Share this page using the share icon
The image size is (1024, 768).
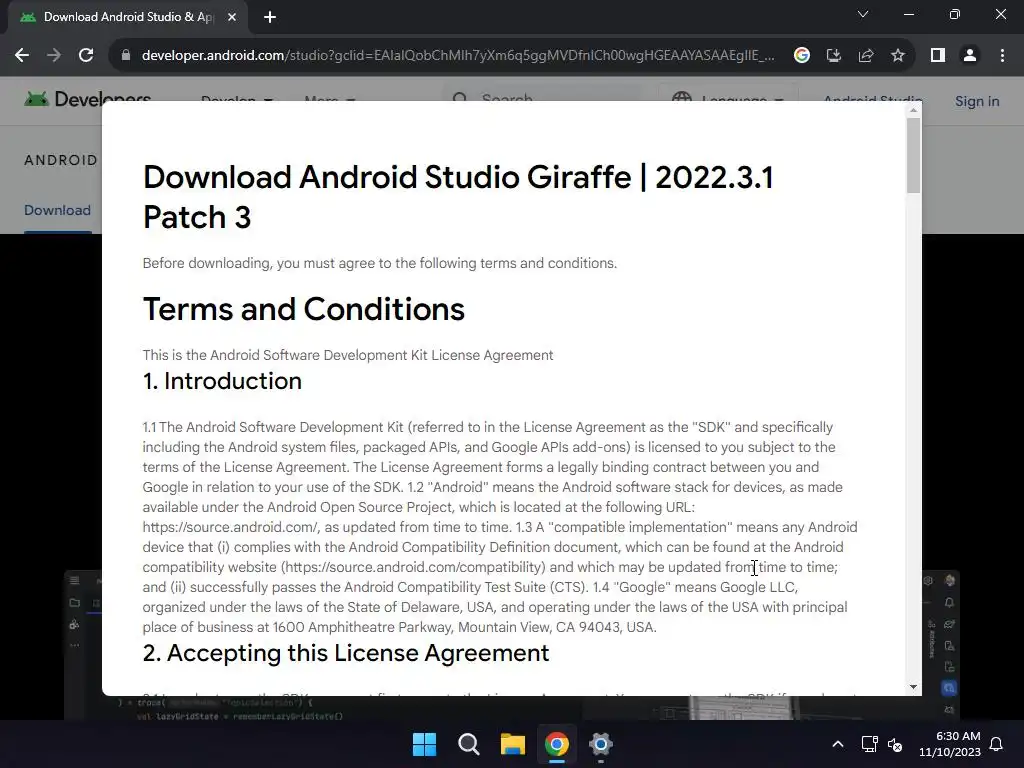866,56
